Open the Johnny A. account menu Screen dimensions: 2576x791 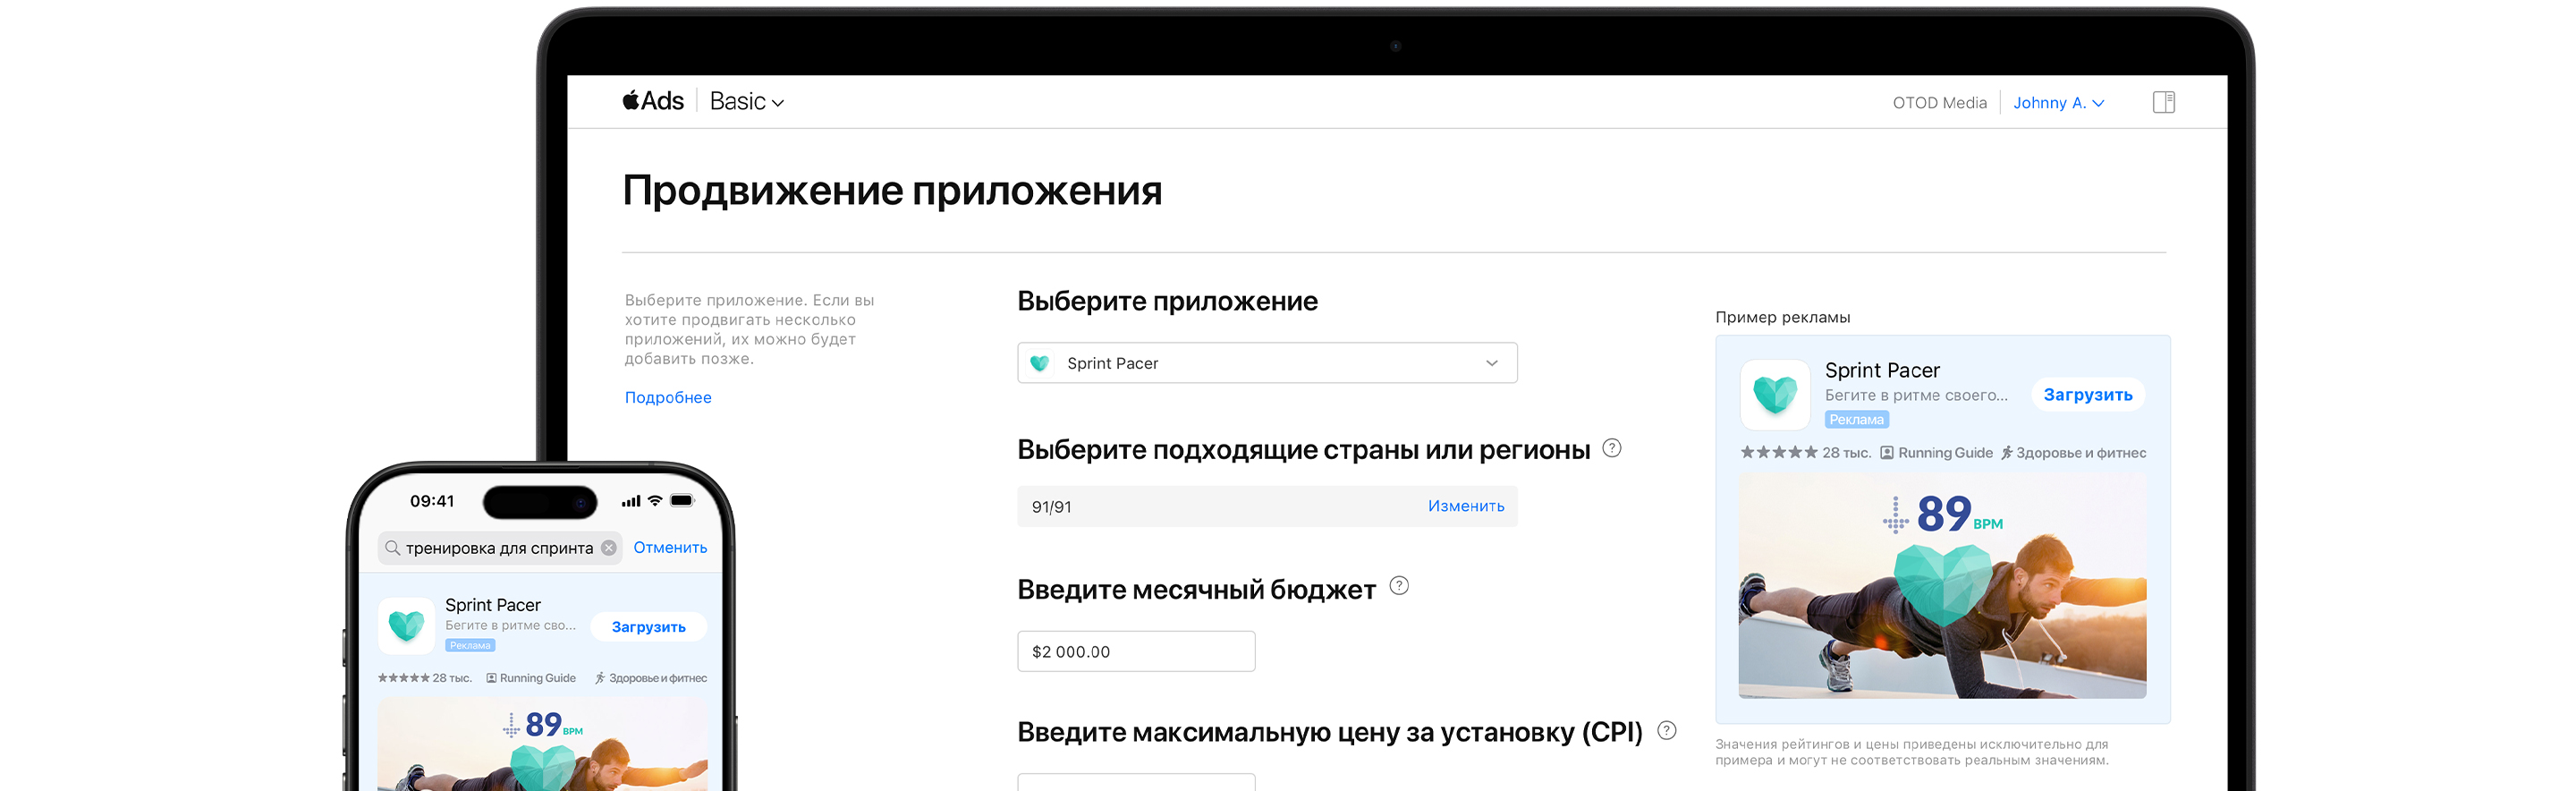2058,103
